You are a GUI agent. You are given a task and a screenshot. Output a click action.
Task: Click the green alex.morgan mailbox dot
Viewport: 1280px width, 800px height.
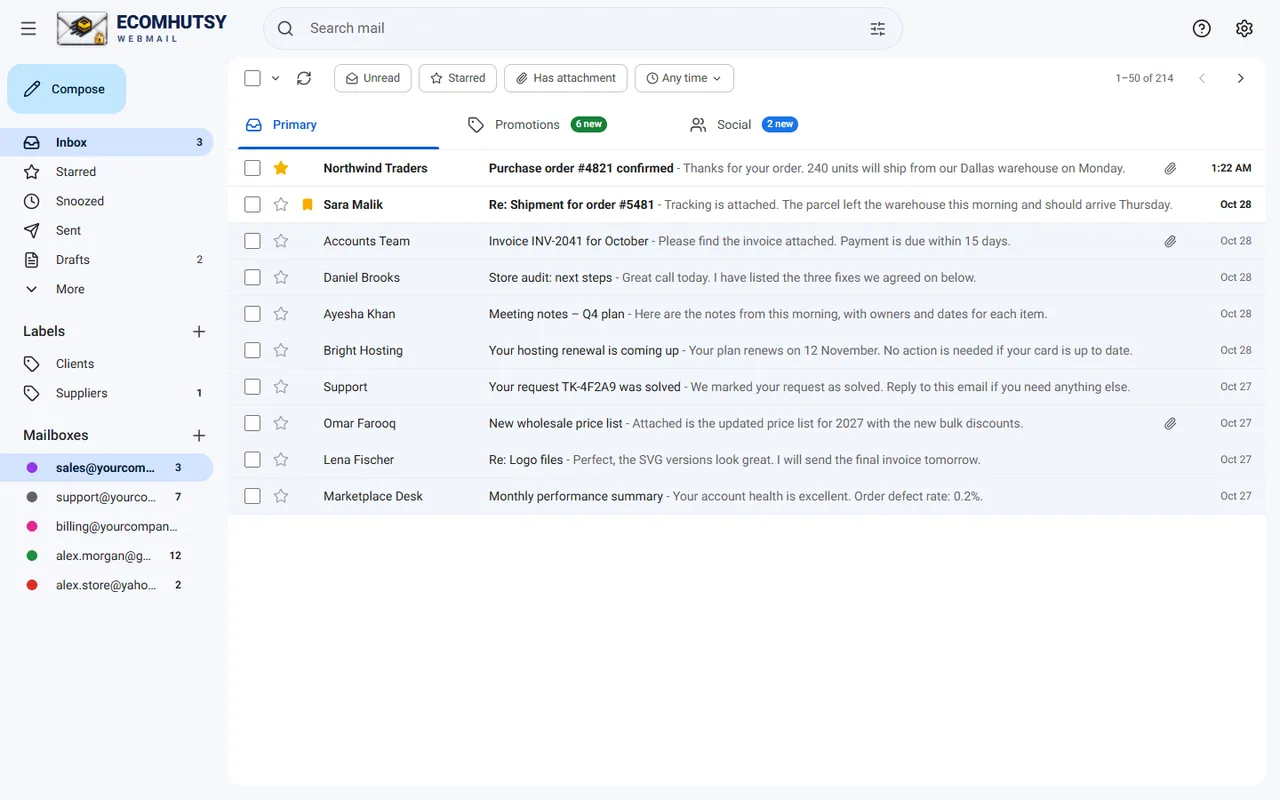32,556
